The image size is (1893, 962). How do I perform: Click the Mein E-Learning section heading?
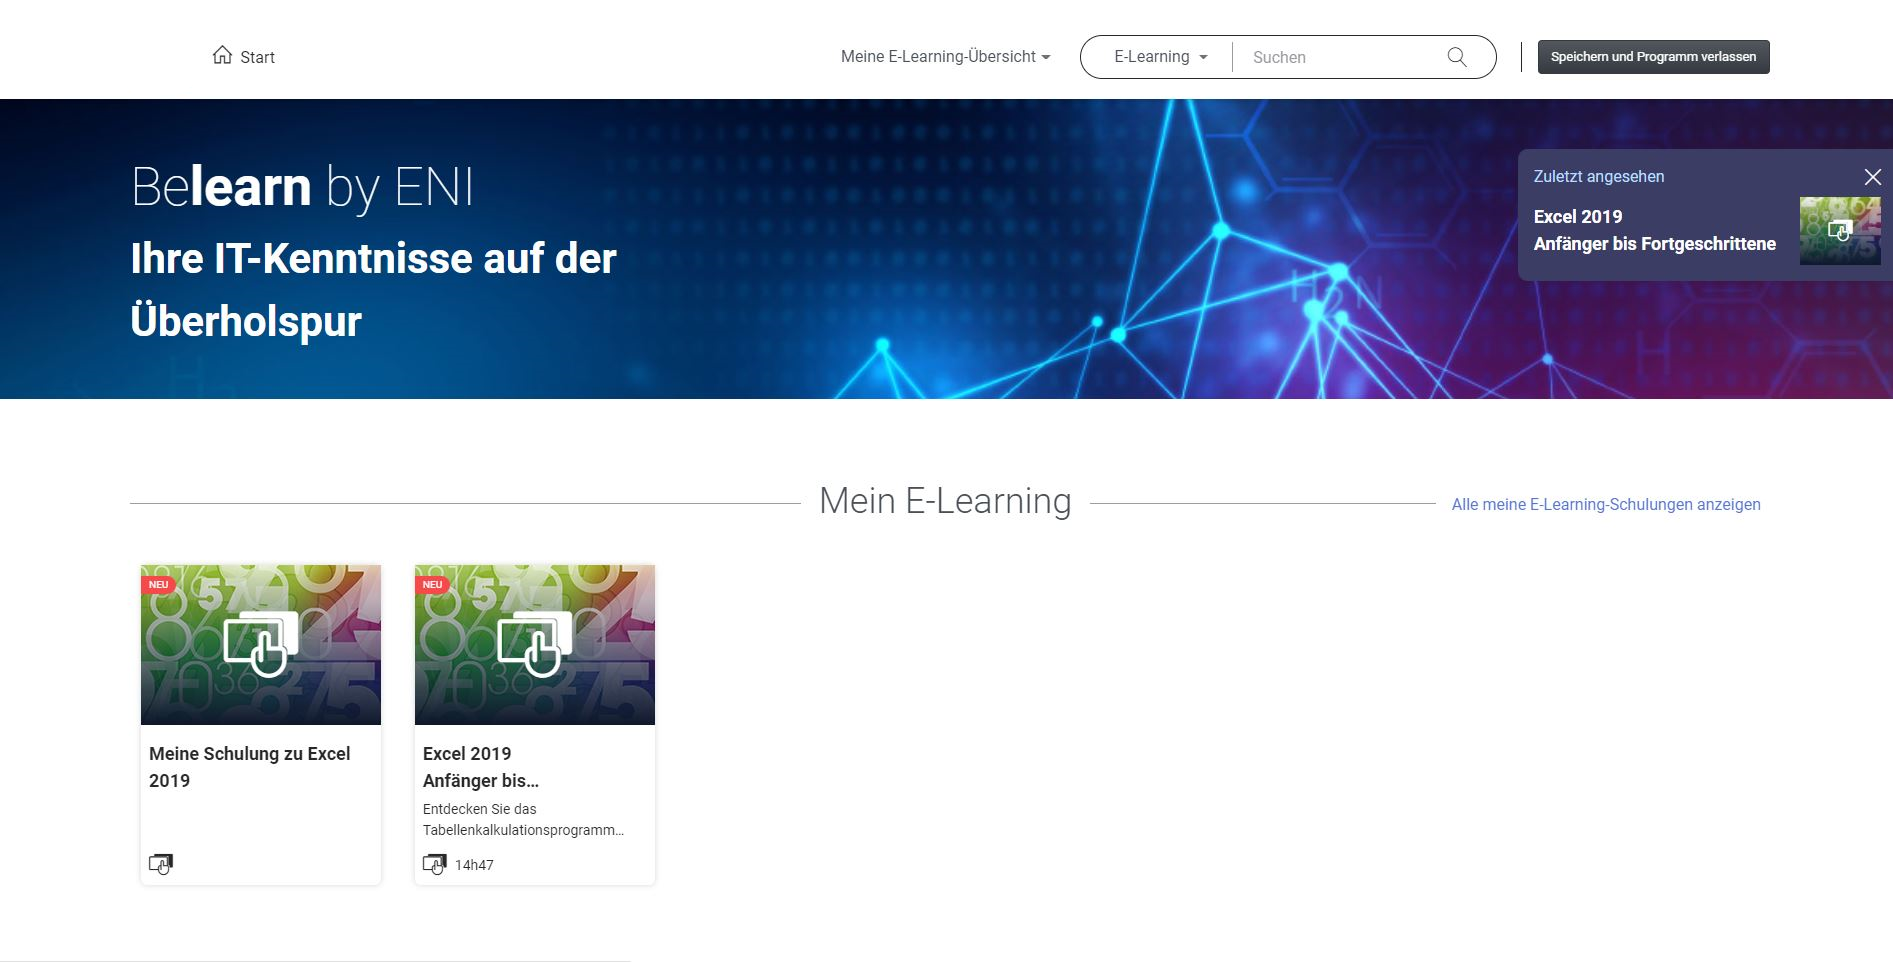click(x=945, y=501)
